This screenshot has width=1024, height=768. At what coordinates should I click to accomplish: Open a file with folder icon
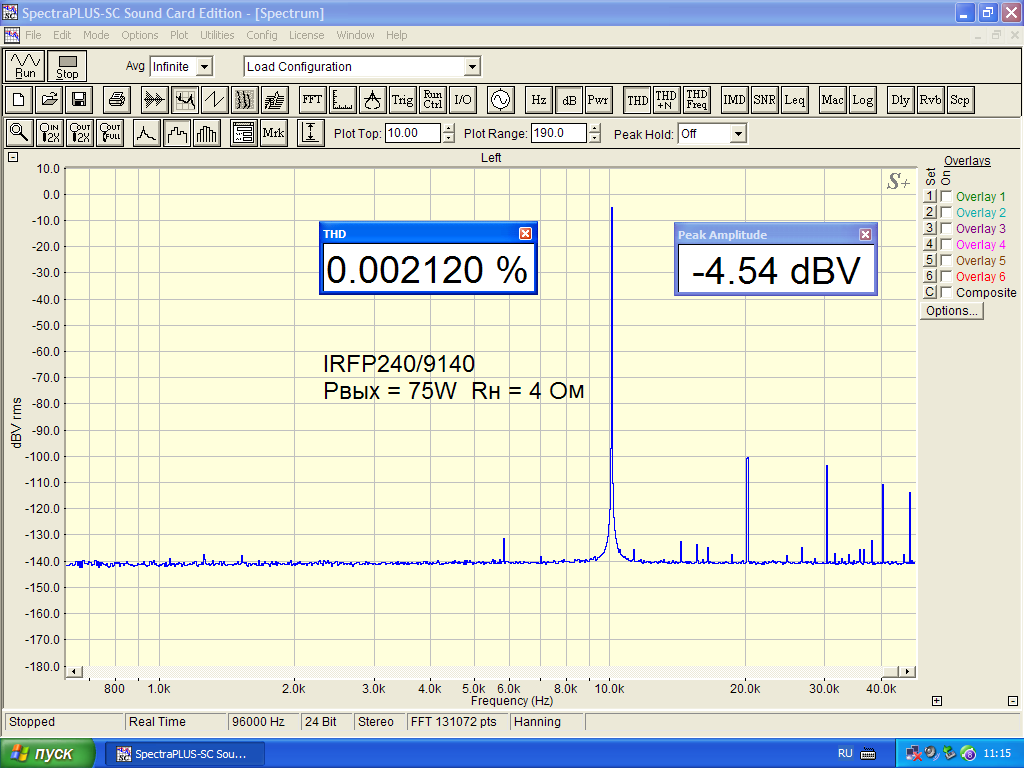49,99
